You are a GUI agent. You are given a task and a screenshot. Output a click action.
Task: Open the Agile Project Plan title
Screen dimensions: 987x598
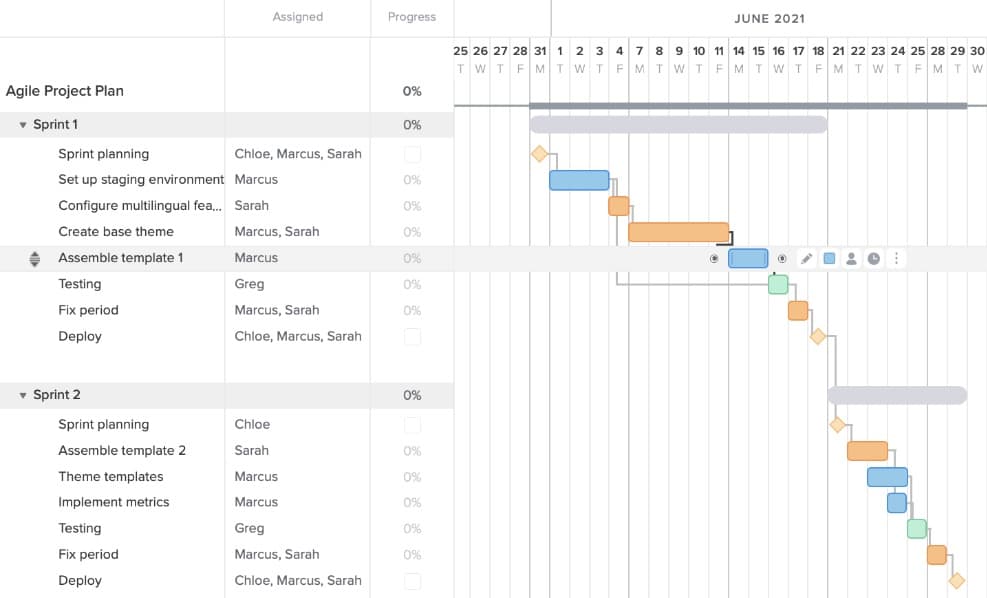[65, 91]
